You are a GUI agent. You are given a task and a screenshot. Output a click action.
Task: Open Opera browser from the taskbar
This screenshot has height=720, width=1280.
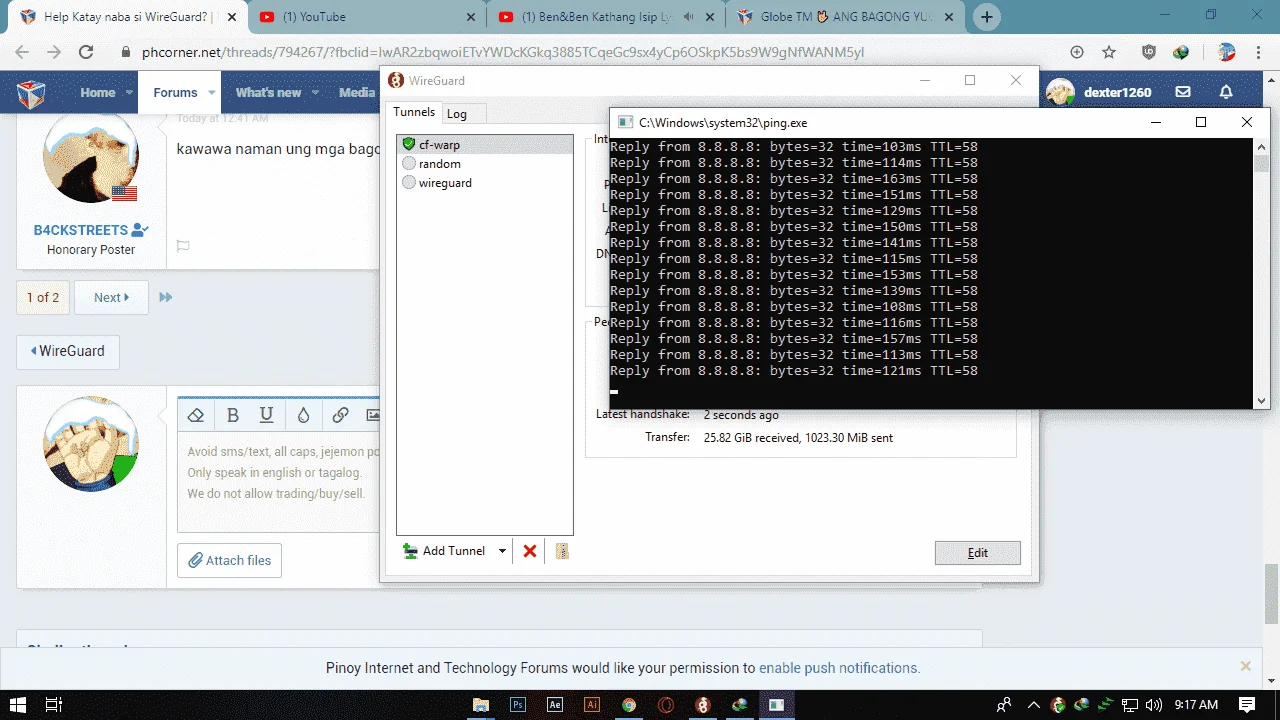666,704
